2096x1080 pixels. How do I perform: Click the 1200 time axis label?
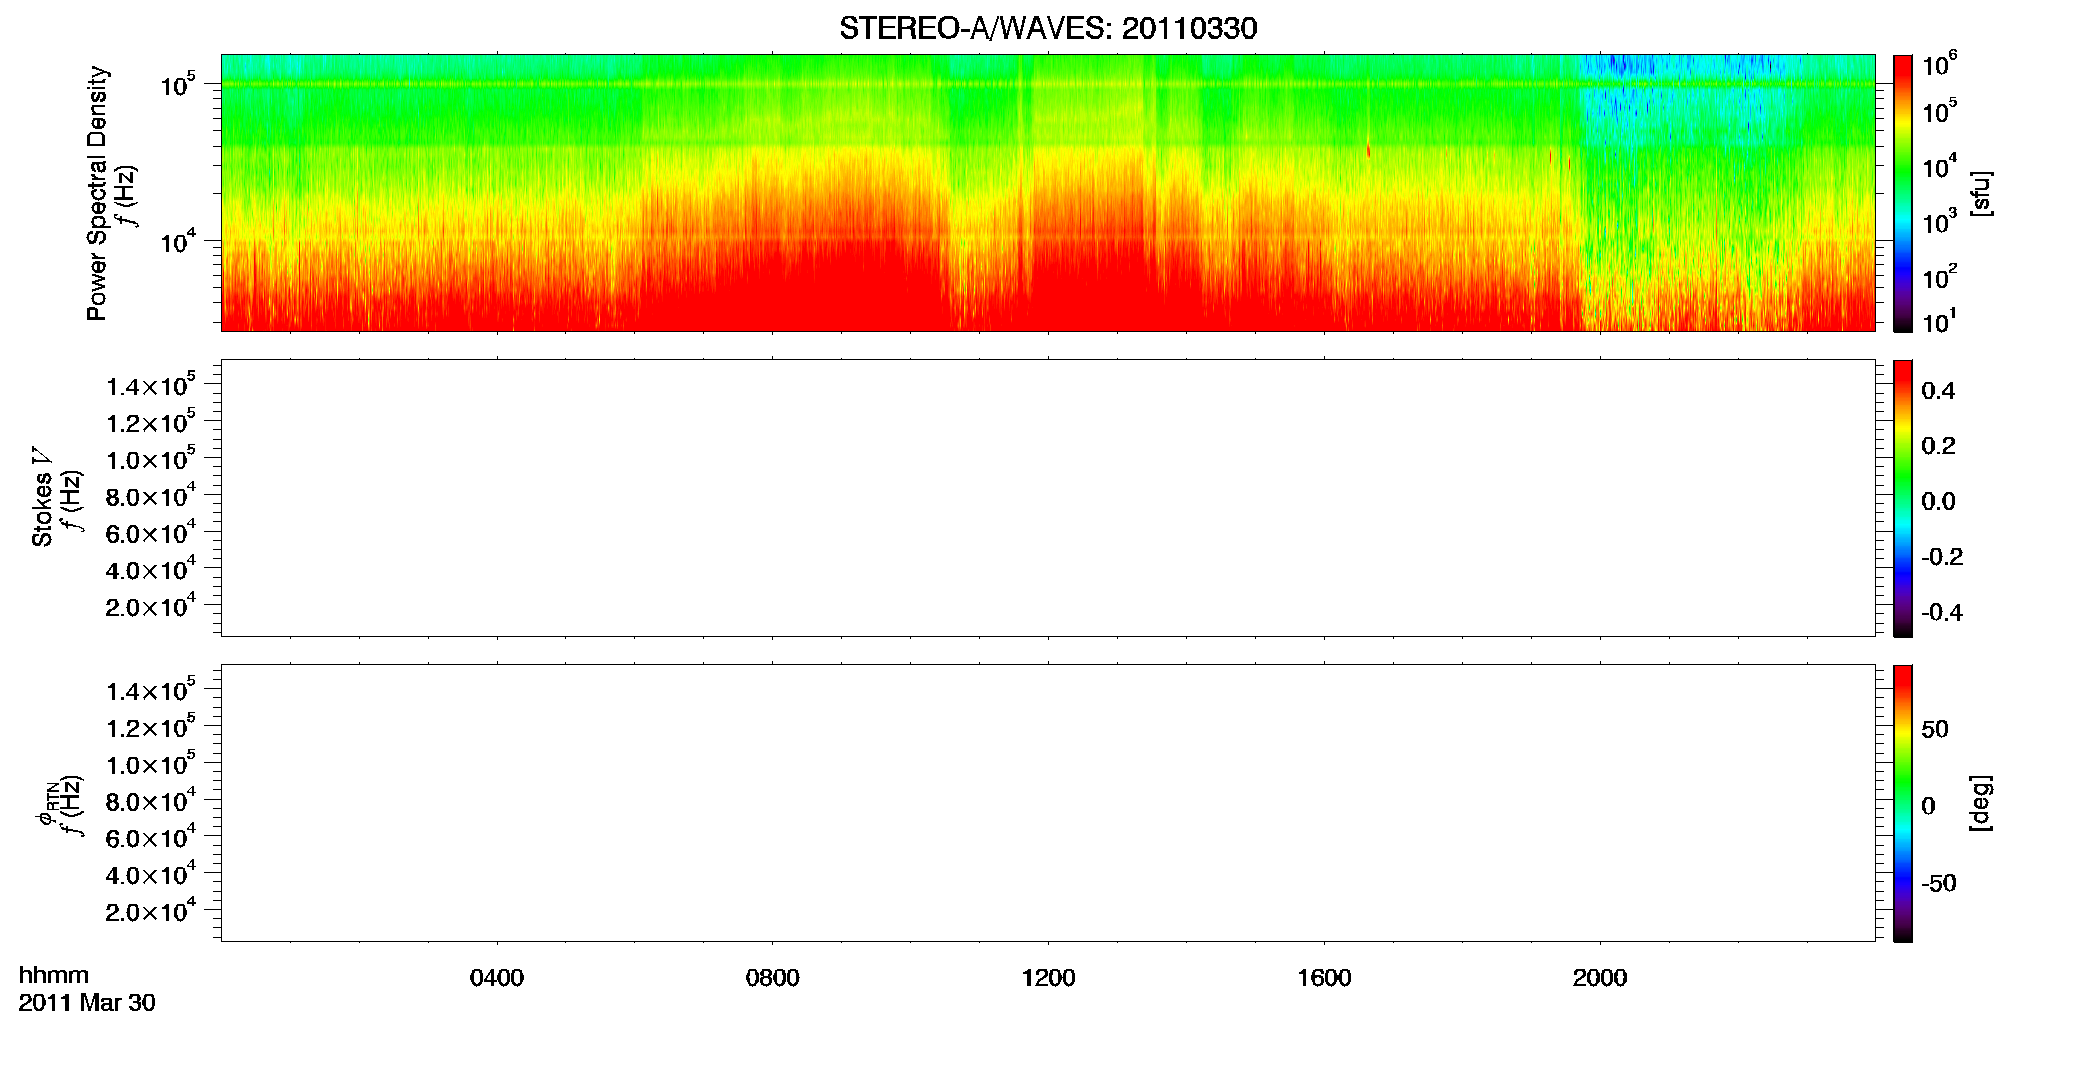click(x=1048, y=978)
